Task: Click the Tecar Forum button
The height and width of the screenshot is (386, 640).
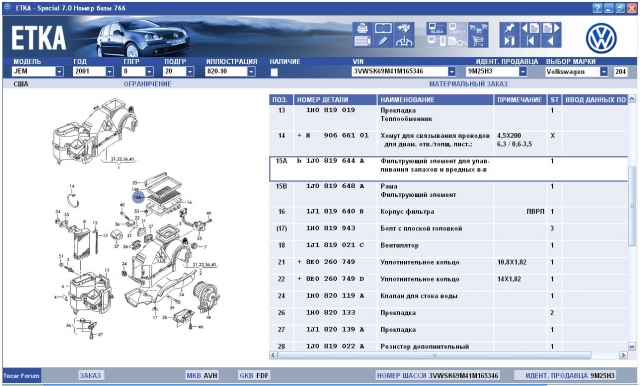Action: [x=22, y=375]
